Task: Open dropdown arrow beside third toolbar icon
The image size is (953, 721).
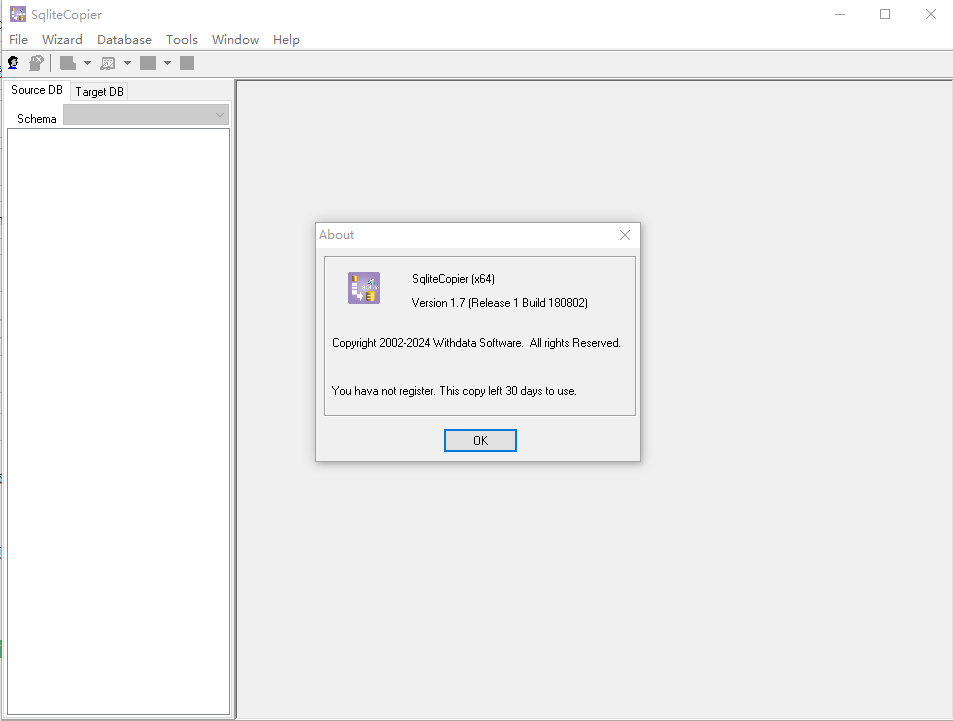Action: point(167,63)
